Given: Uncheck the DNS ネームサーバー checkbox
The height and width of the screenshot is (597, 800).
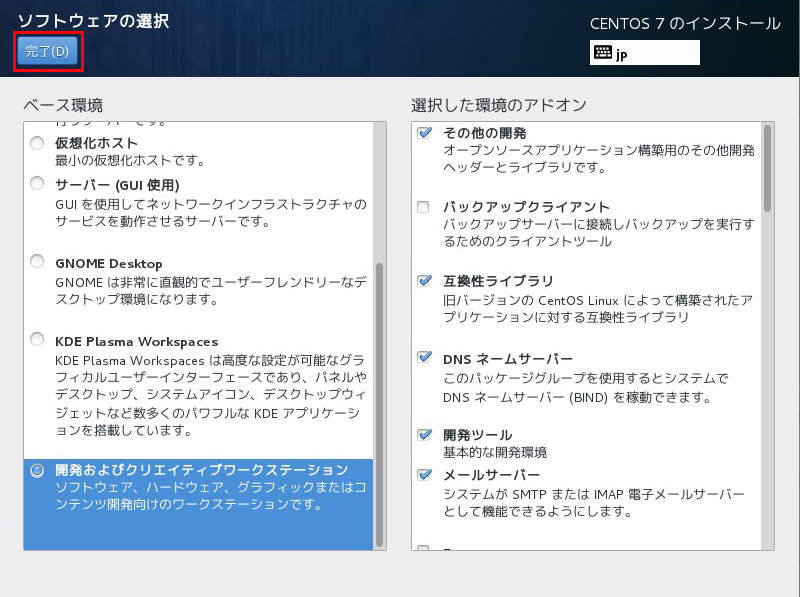Looking at the screenshot, I should pos(424,357).
